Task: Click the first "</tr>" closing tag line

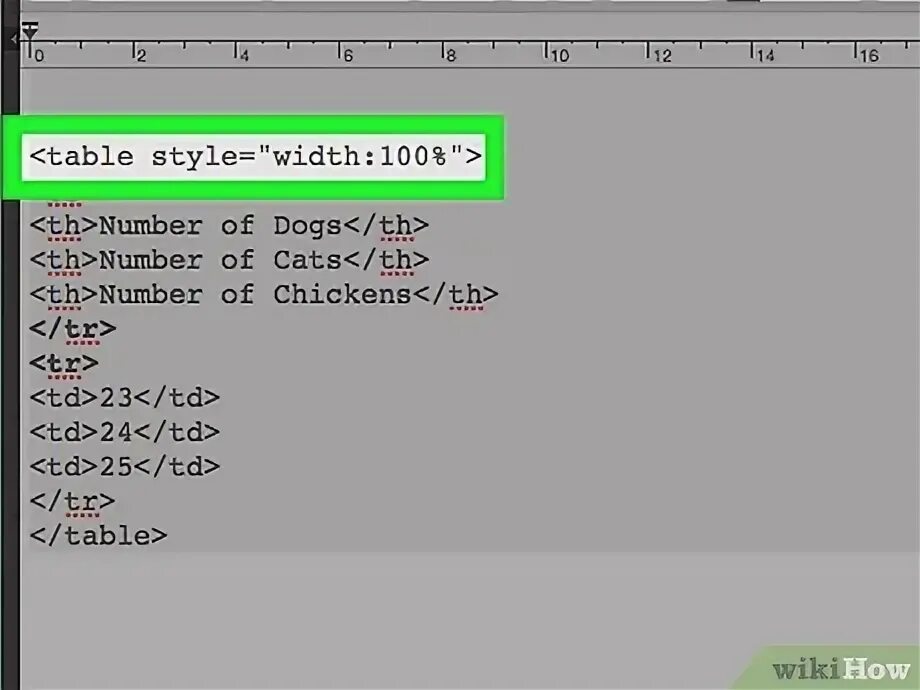Action: pos(73,328)
